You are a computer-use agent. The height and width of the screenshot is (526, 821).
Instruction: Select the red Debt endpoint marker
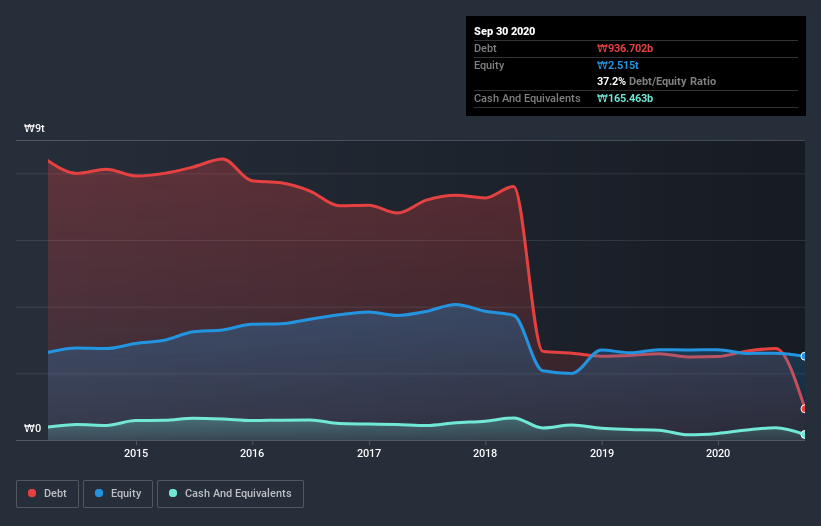pyautogui.click(x=804, y=408)
